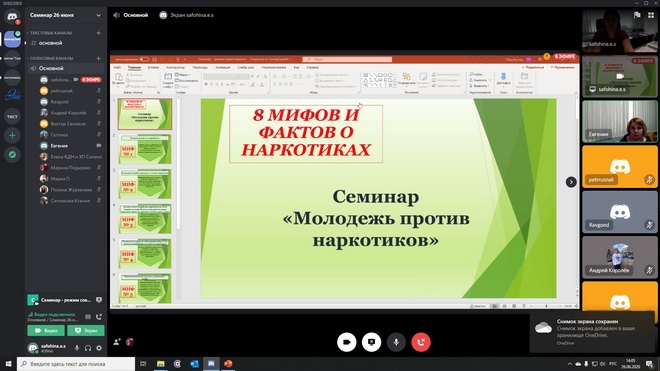Open the Евгения video tile
The height and width of the screenshot is (371, 660).
pos(620,122)
